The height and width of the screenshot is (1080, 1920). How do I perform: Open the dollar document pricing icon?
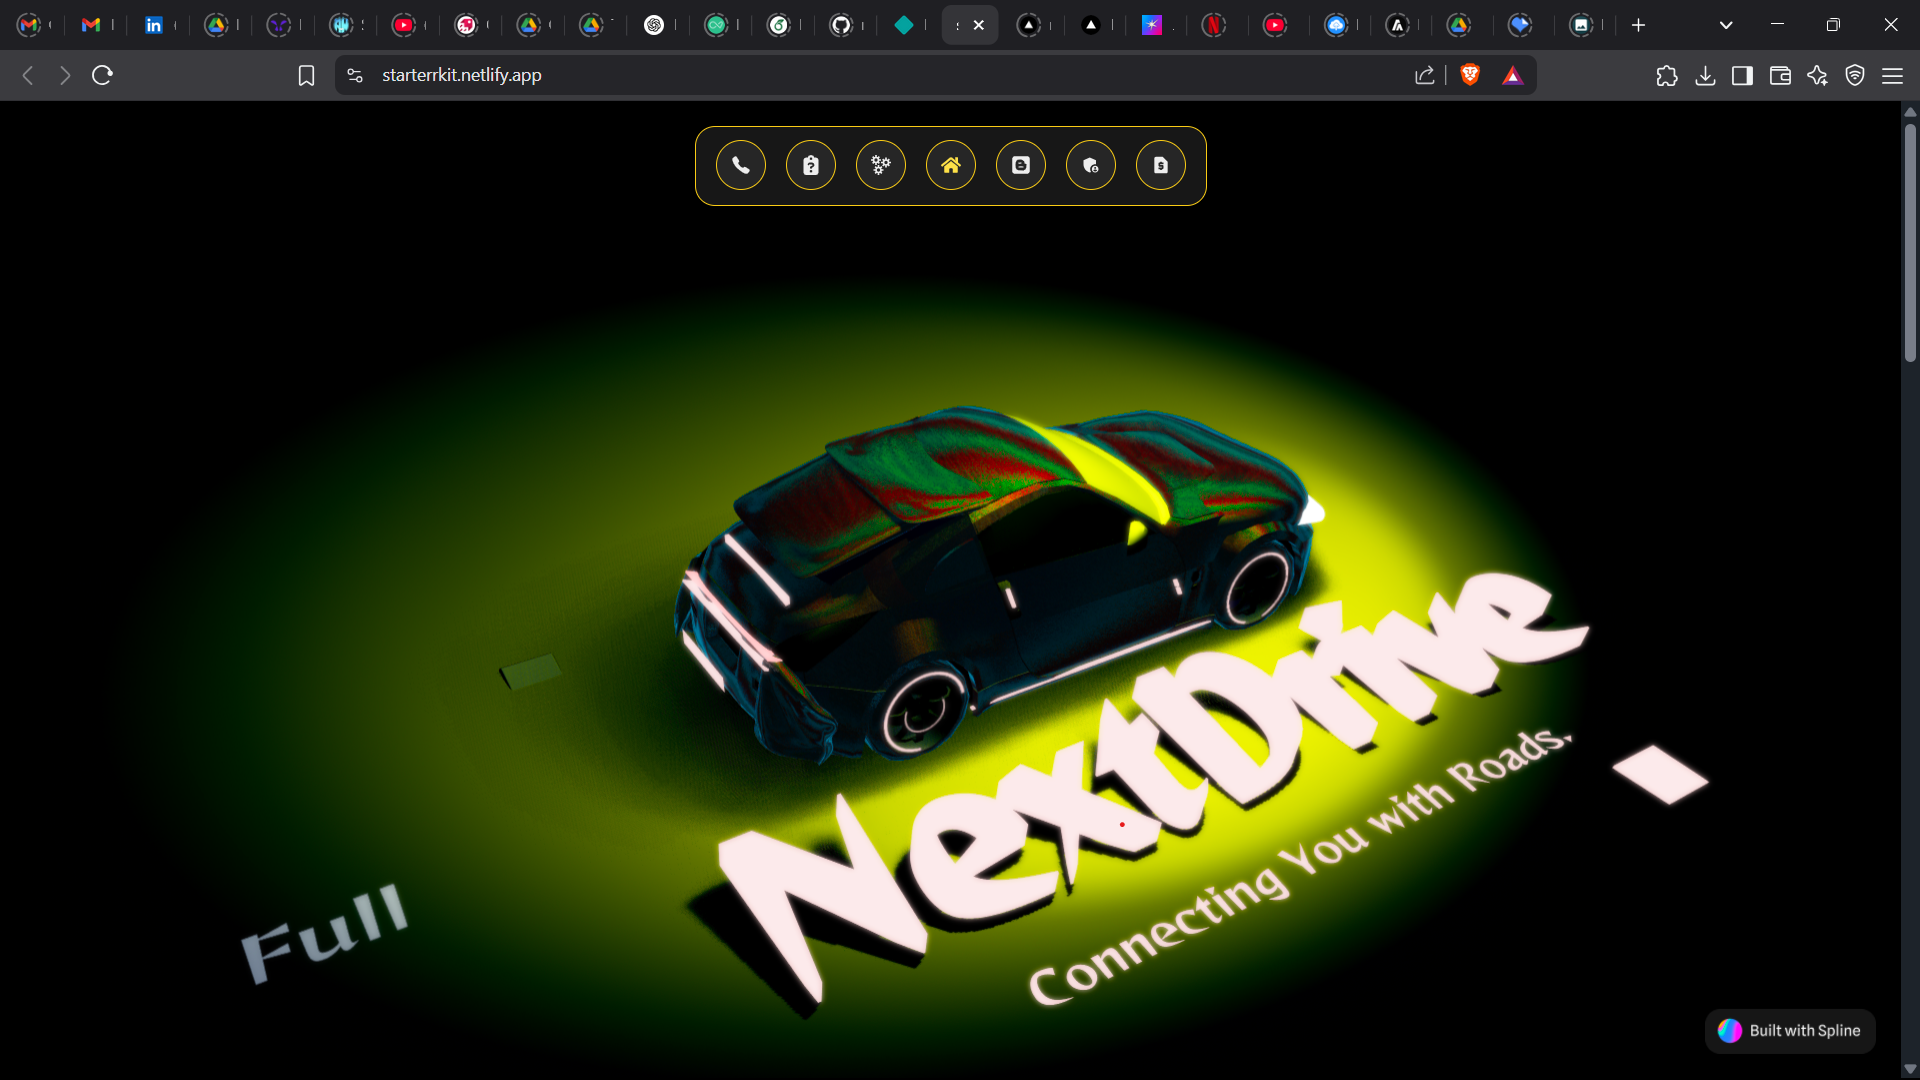tap(1161, 166)
